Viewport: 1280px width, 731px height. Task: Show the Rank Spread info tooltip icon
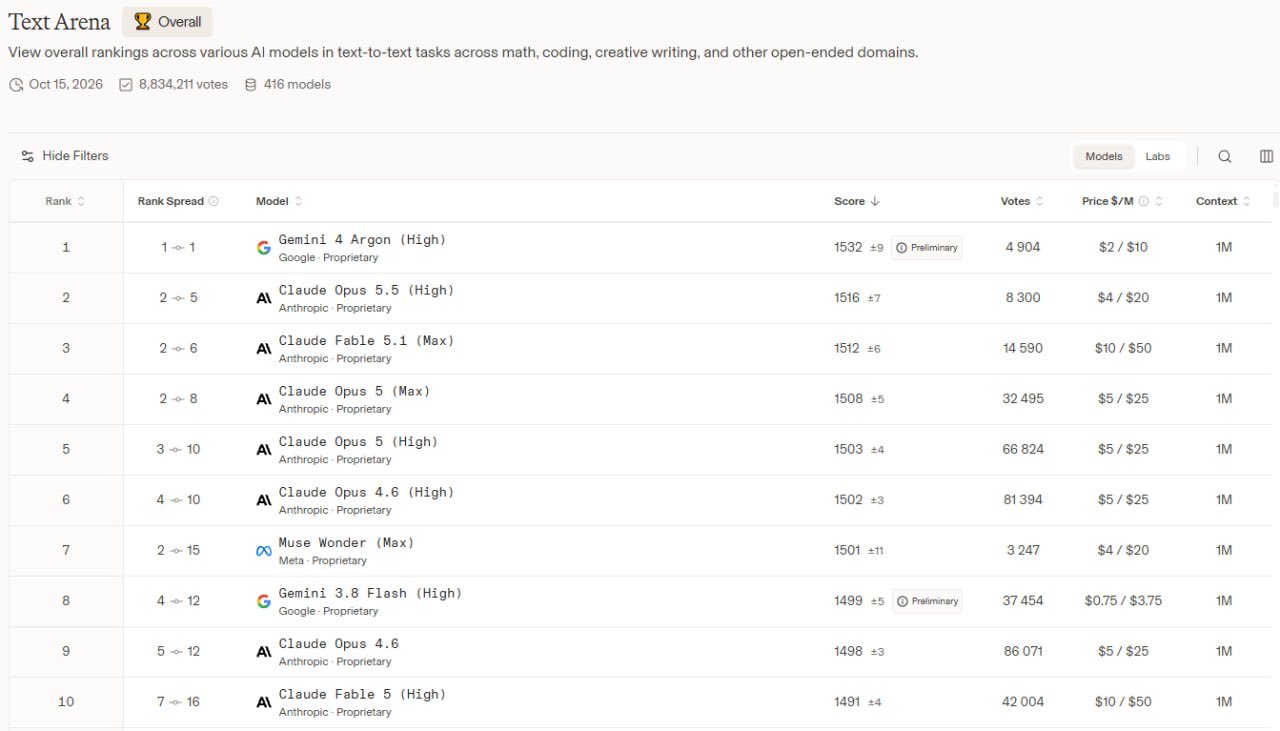click(213, 201)
